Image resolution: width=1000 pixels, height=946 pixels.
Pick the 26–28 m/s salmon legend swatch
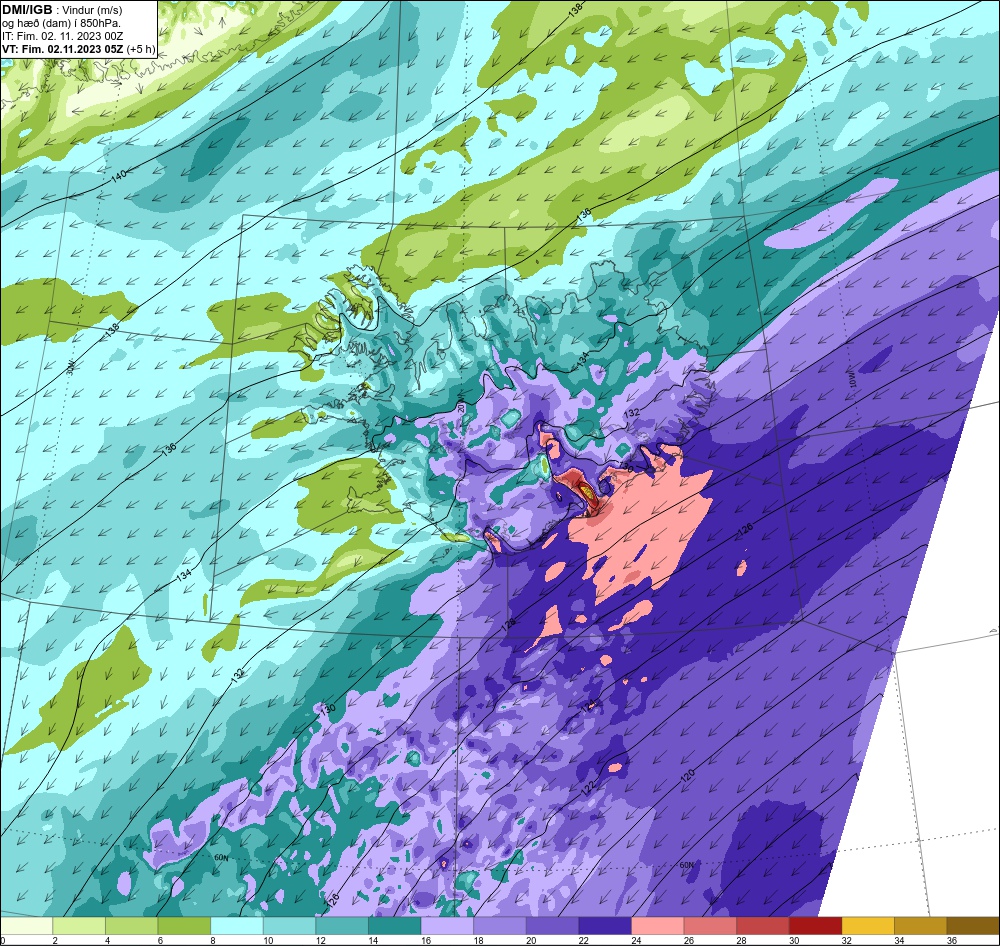pyautogui.click(x=710, y=926)
